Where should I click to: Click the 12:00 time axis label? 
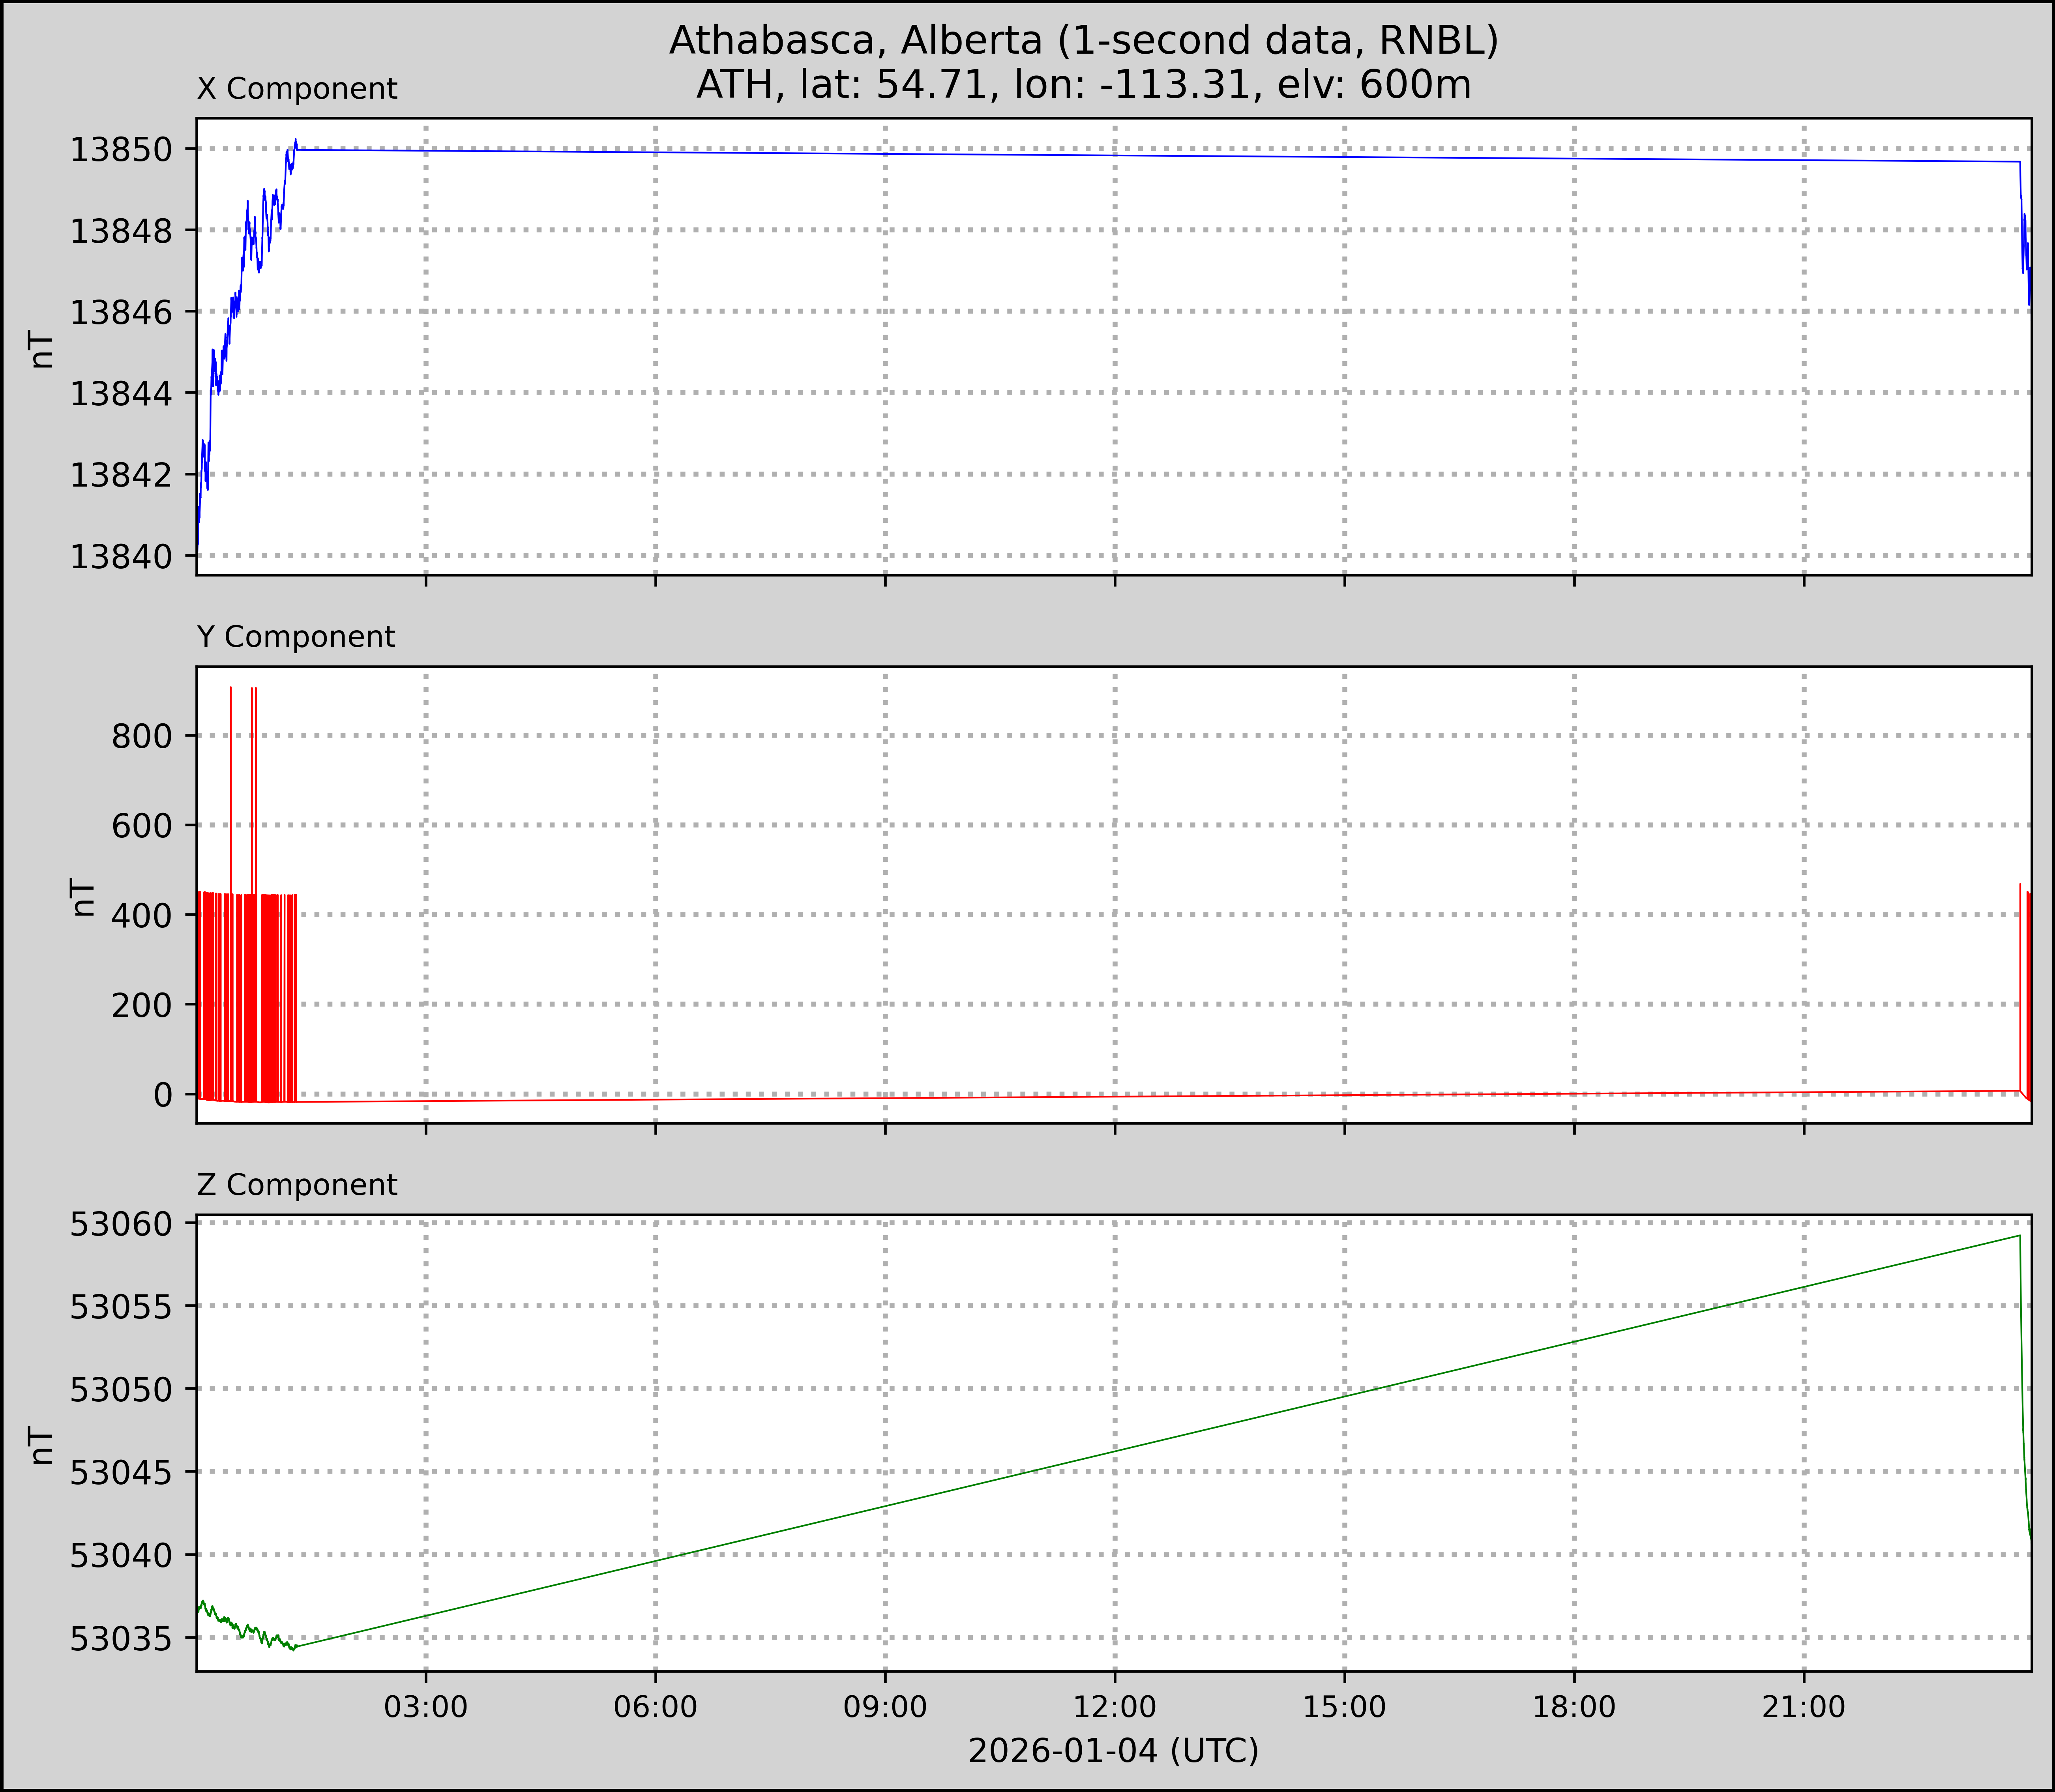pos(1115,1706)
